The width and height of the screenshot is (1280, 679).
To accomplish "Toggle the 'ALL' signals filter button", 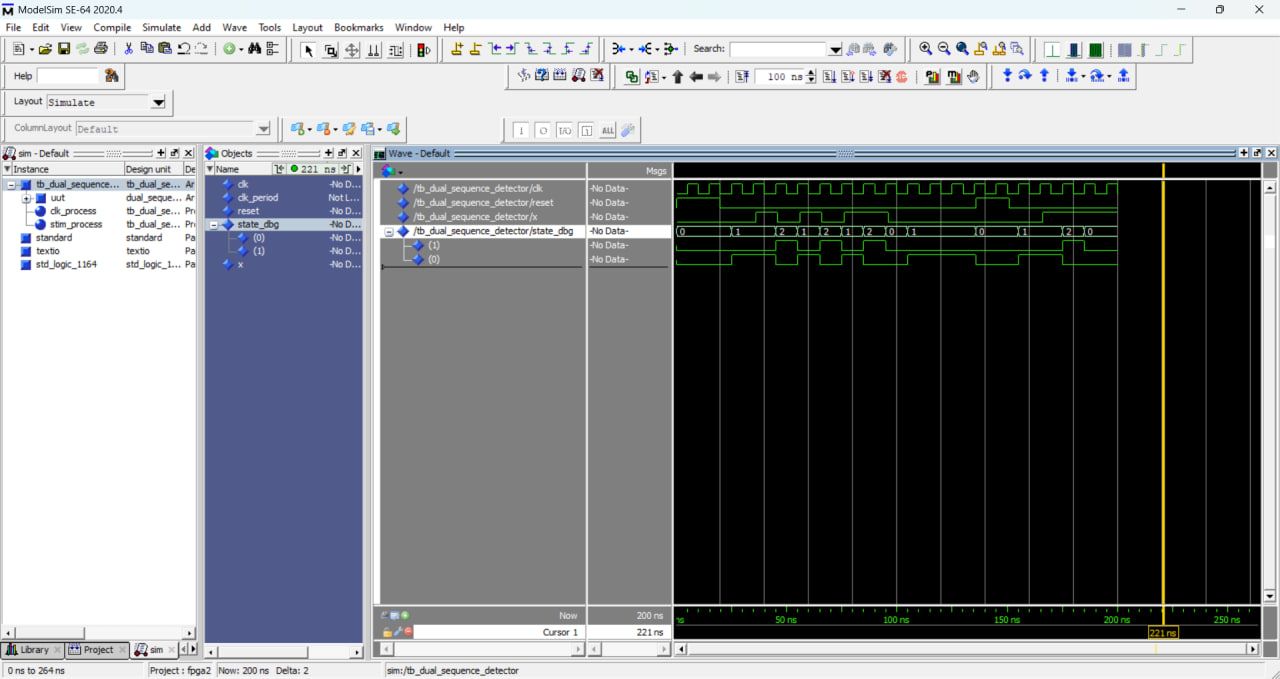I will [x=608, y=130].
